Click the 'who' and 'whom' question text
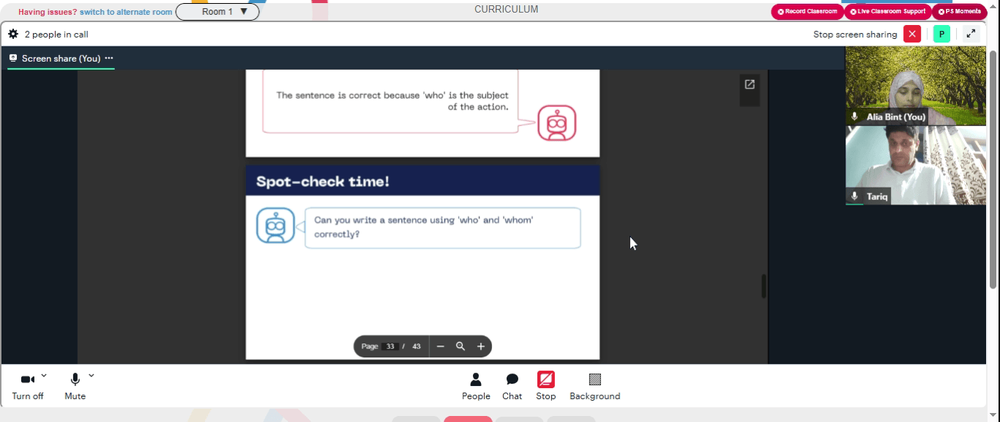This screenshot has height=422, width=1000. [x=424, y=227]
